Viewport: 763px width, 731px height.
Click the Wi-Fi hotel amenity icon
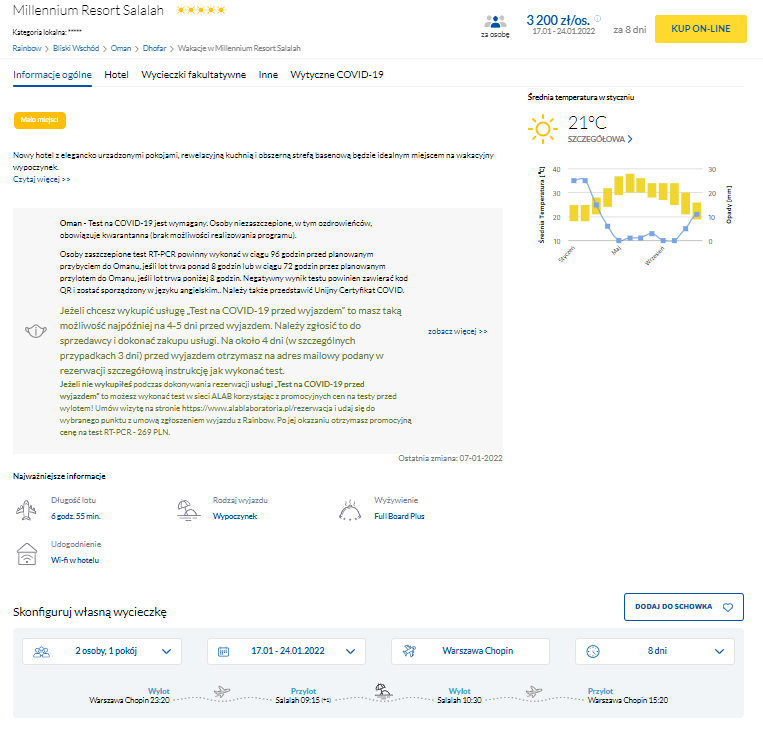coord(27,553)
